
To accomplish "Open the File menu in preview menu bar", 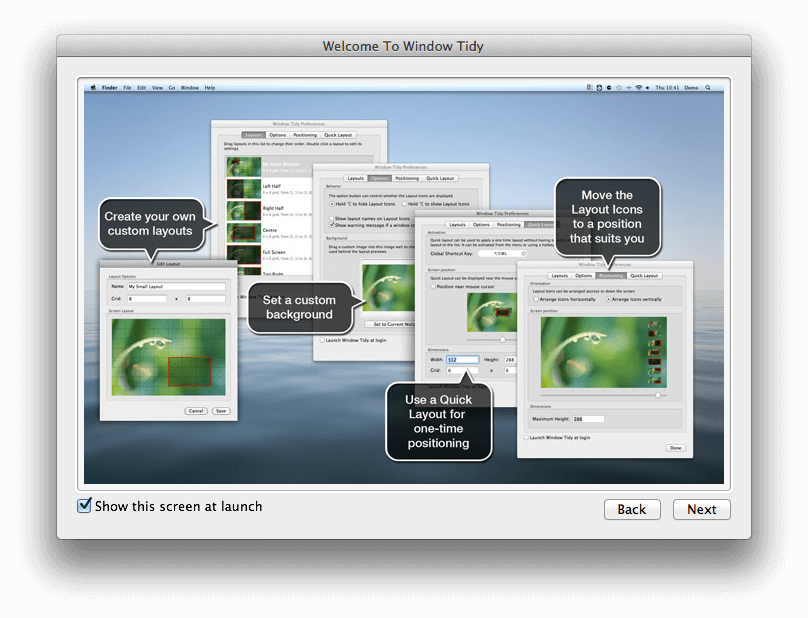I will [x=127, y=88].
